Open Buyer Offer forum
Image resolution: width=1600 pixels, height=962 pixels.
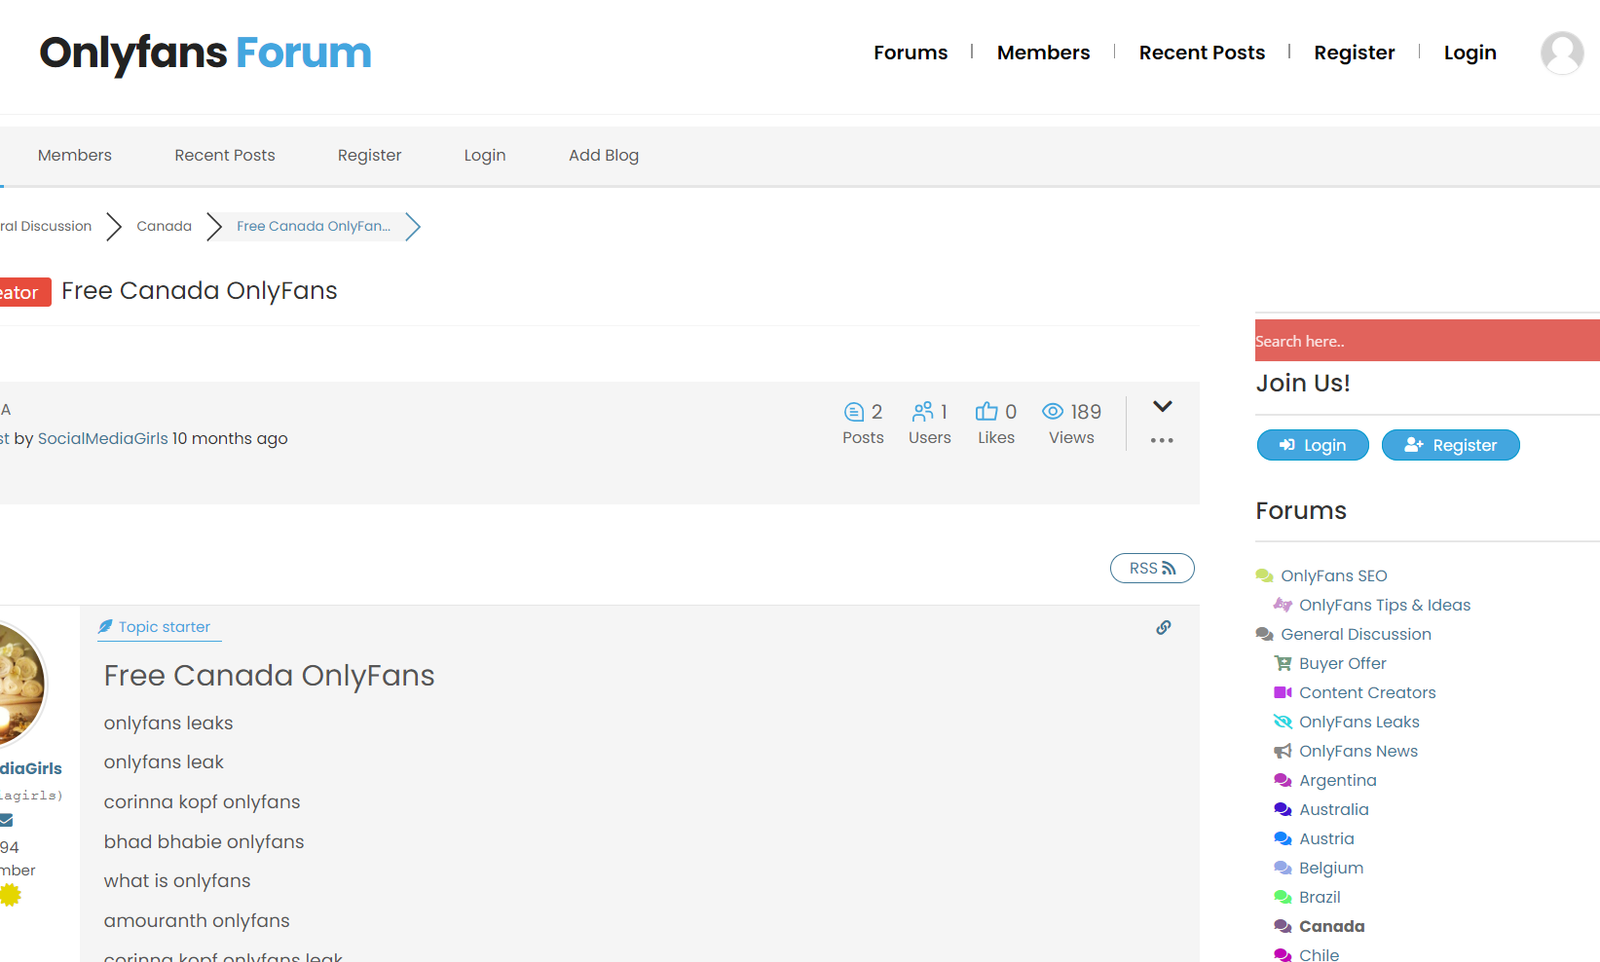pyautogui.click(x=1342, y=663)
